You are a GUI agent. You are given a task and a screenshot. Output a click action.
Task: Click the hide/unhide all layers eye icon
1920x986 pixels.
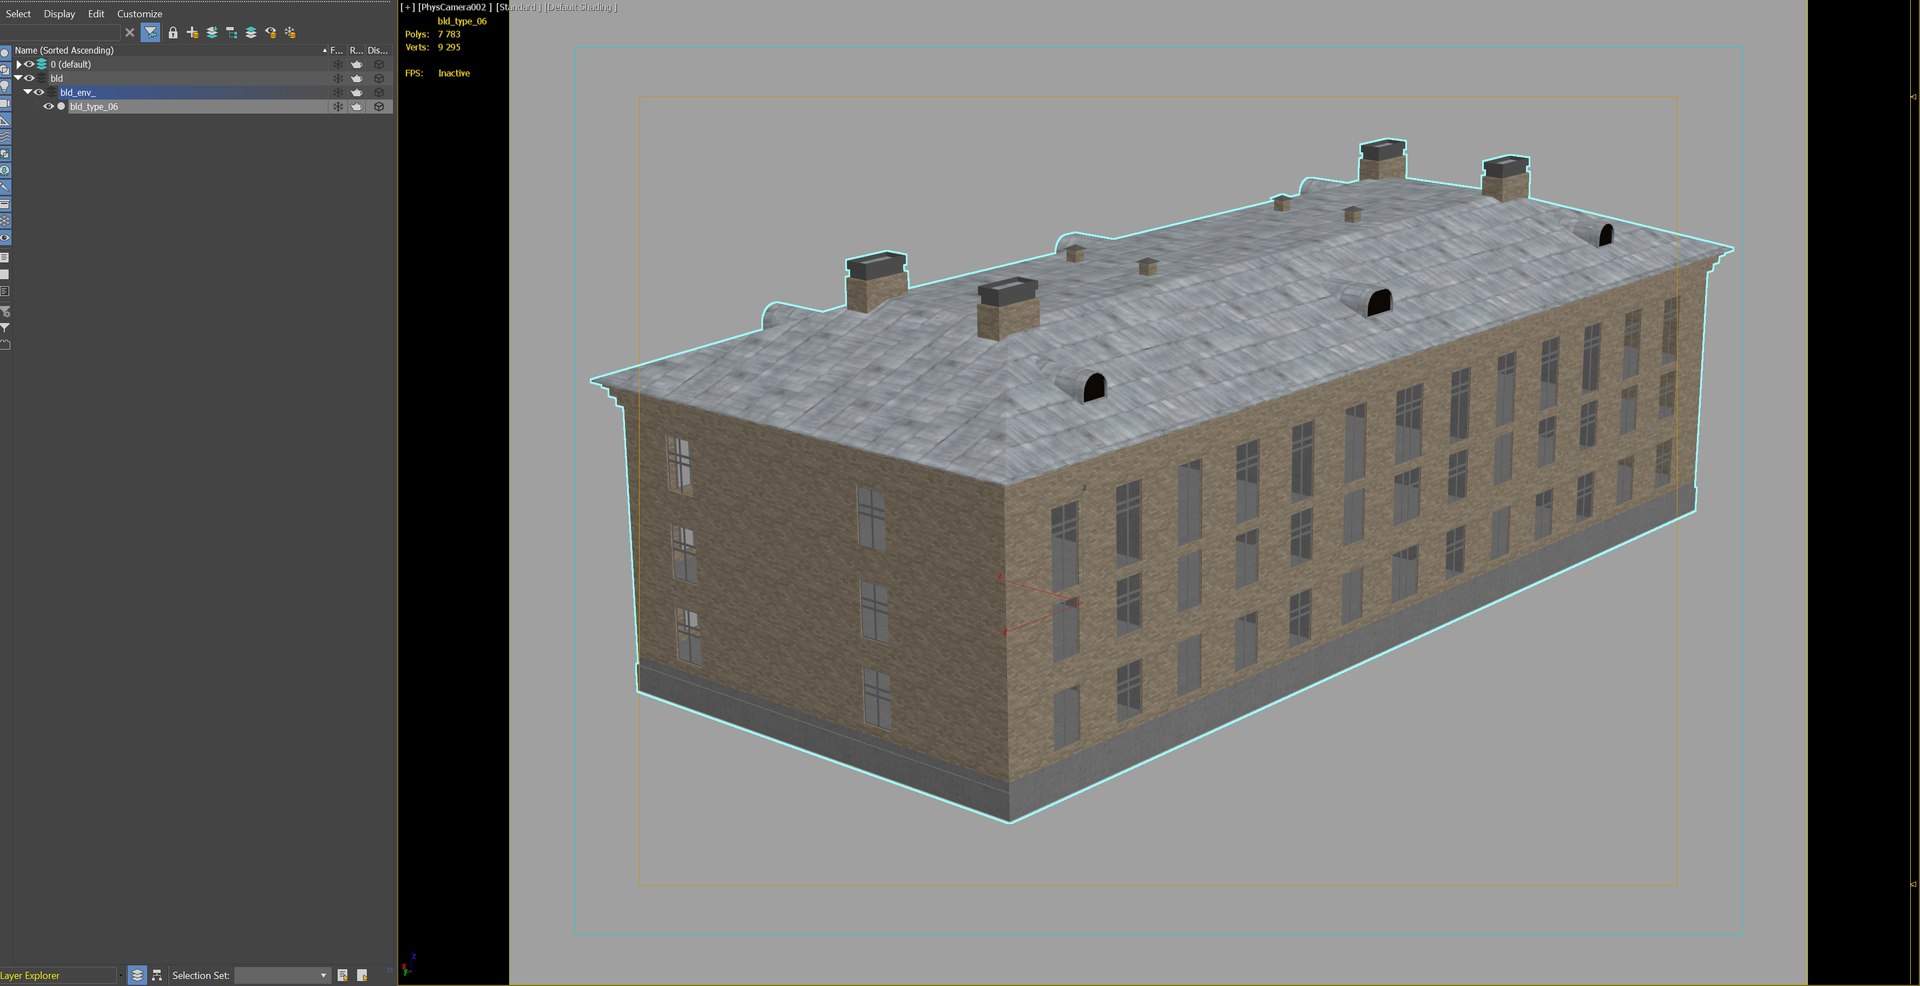270,33
